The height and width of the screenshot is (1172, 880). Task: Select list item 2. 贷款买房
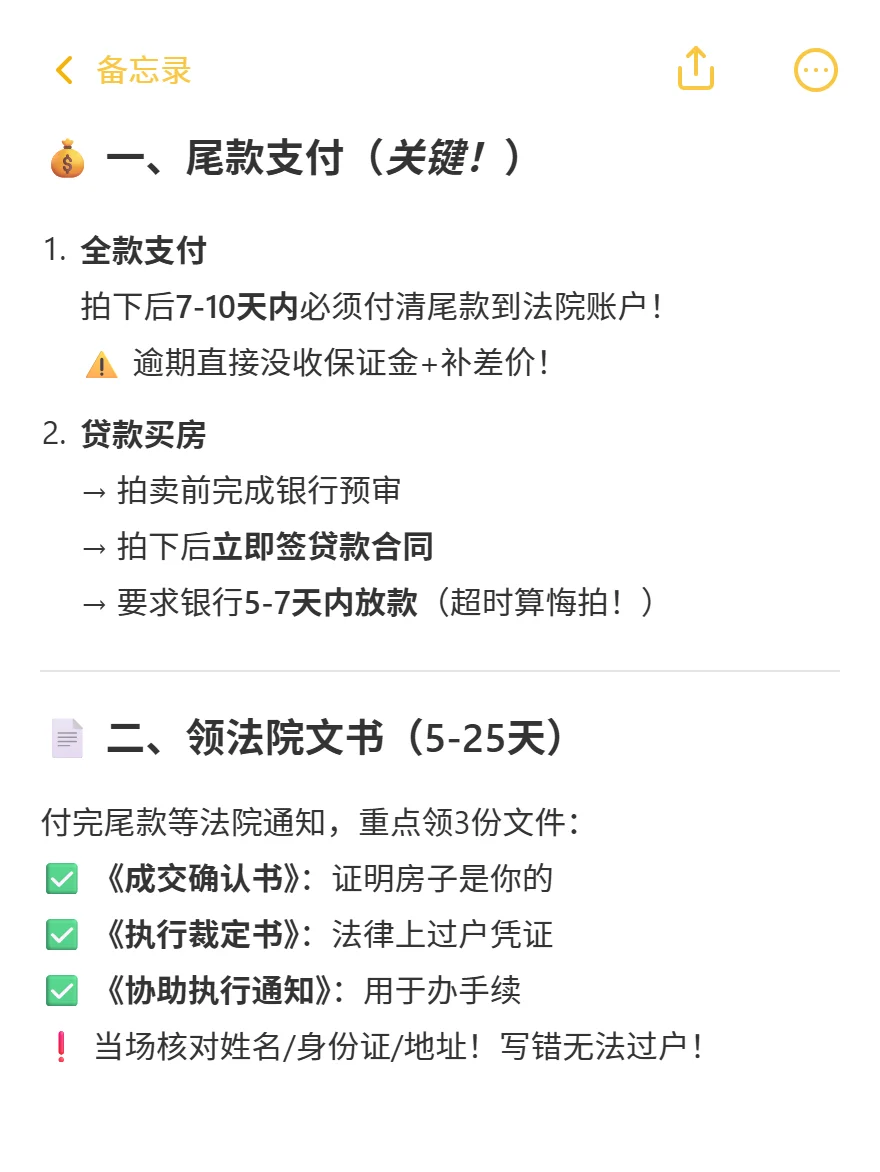(123, 434)
